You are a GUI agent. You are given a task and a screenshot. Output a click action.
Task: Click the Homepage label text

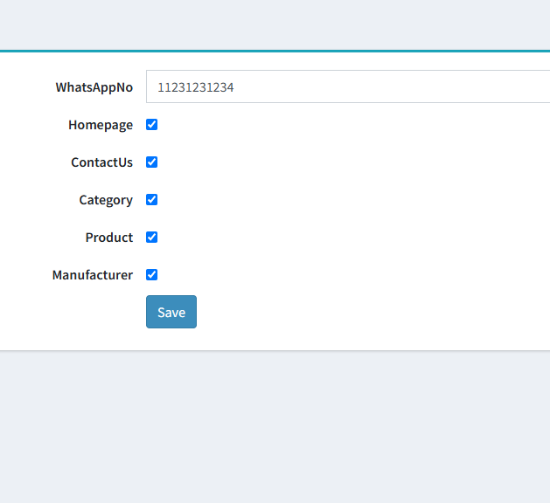pos(101,125)
